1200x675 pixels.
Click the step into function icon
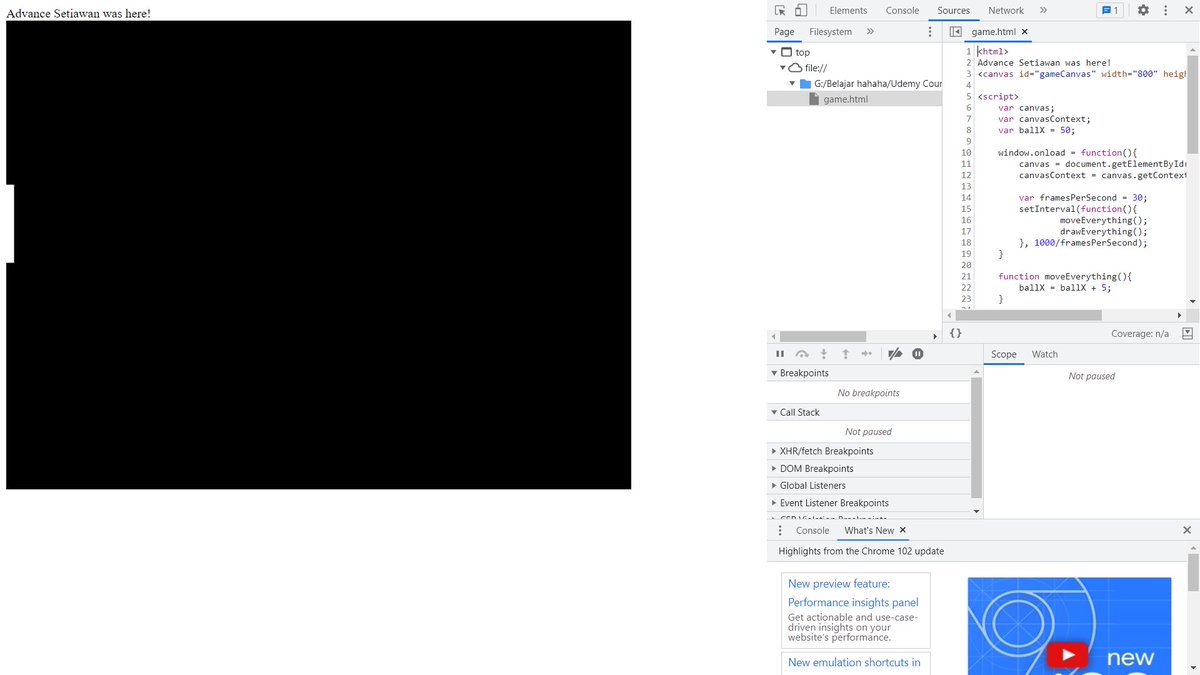tap(824, 354)
